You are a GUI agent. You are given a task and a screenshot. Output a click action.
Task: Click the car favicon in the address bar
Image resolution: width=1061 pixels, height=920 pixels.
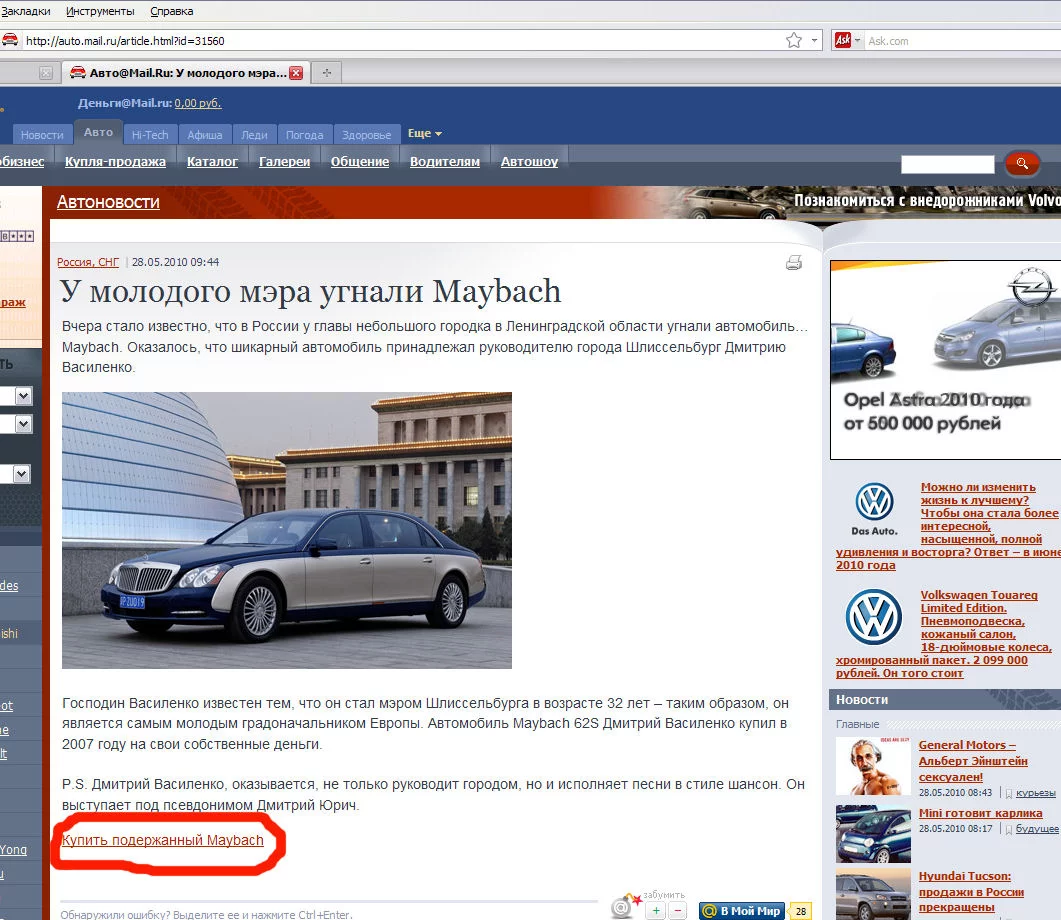[10, 40]
